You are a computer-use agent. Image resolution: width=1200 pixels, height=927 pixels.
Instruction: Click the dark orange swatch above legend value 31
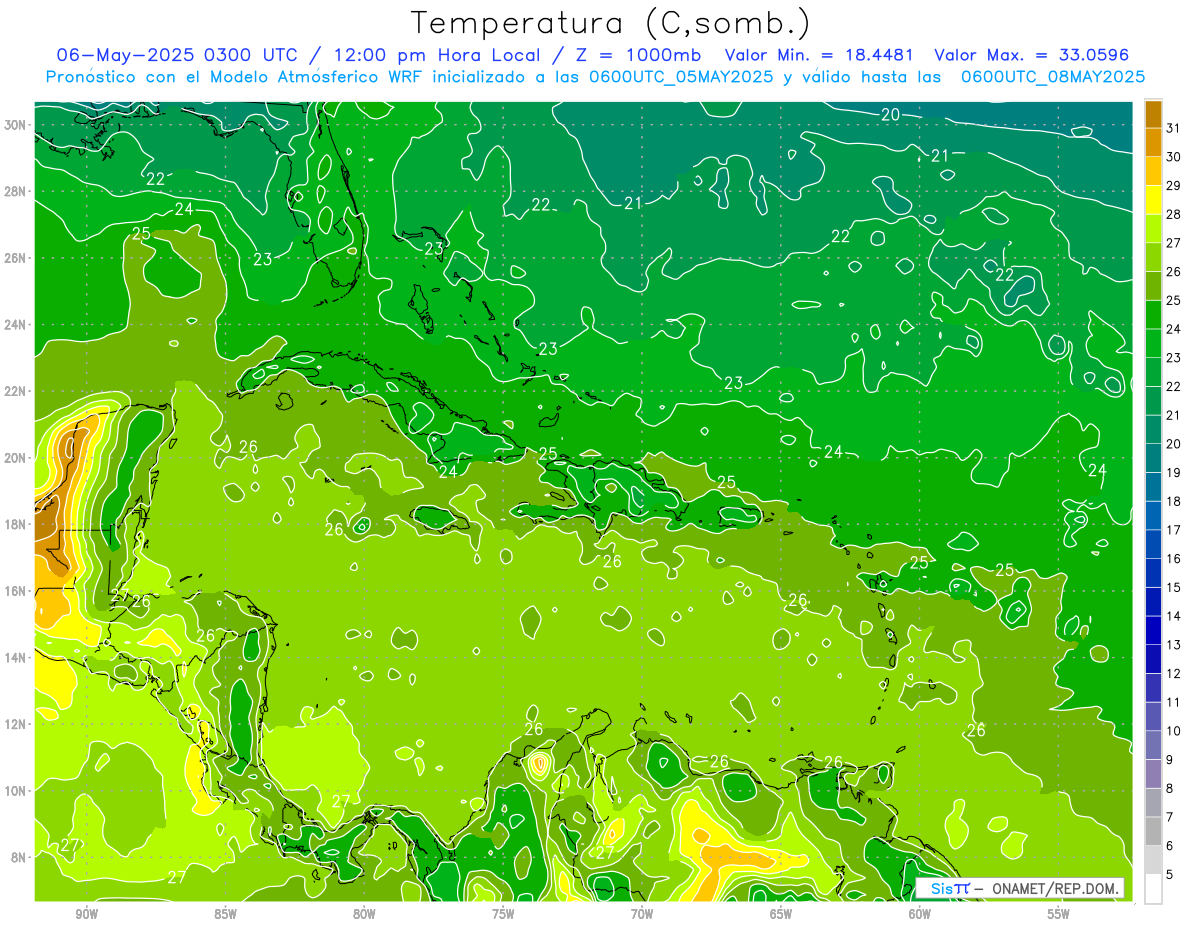click(1153, 114)
